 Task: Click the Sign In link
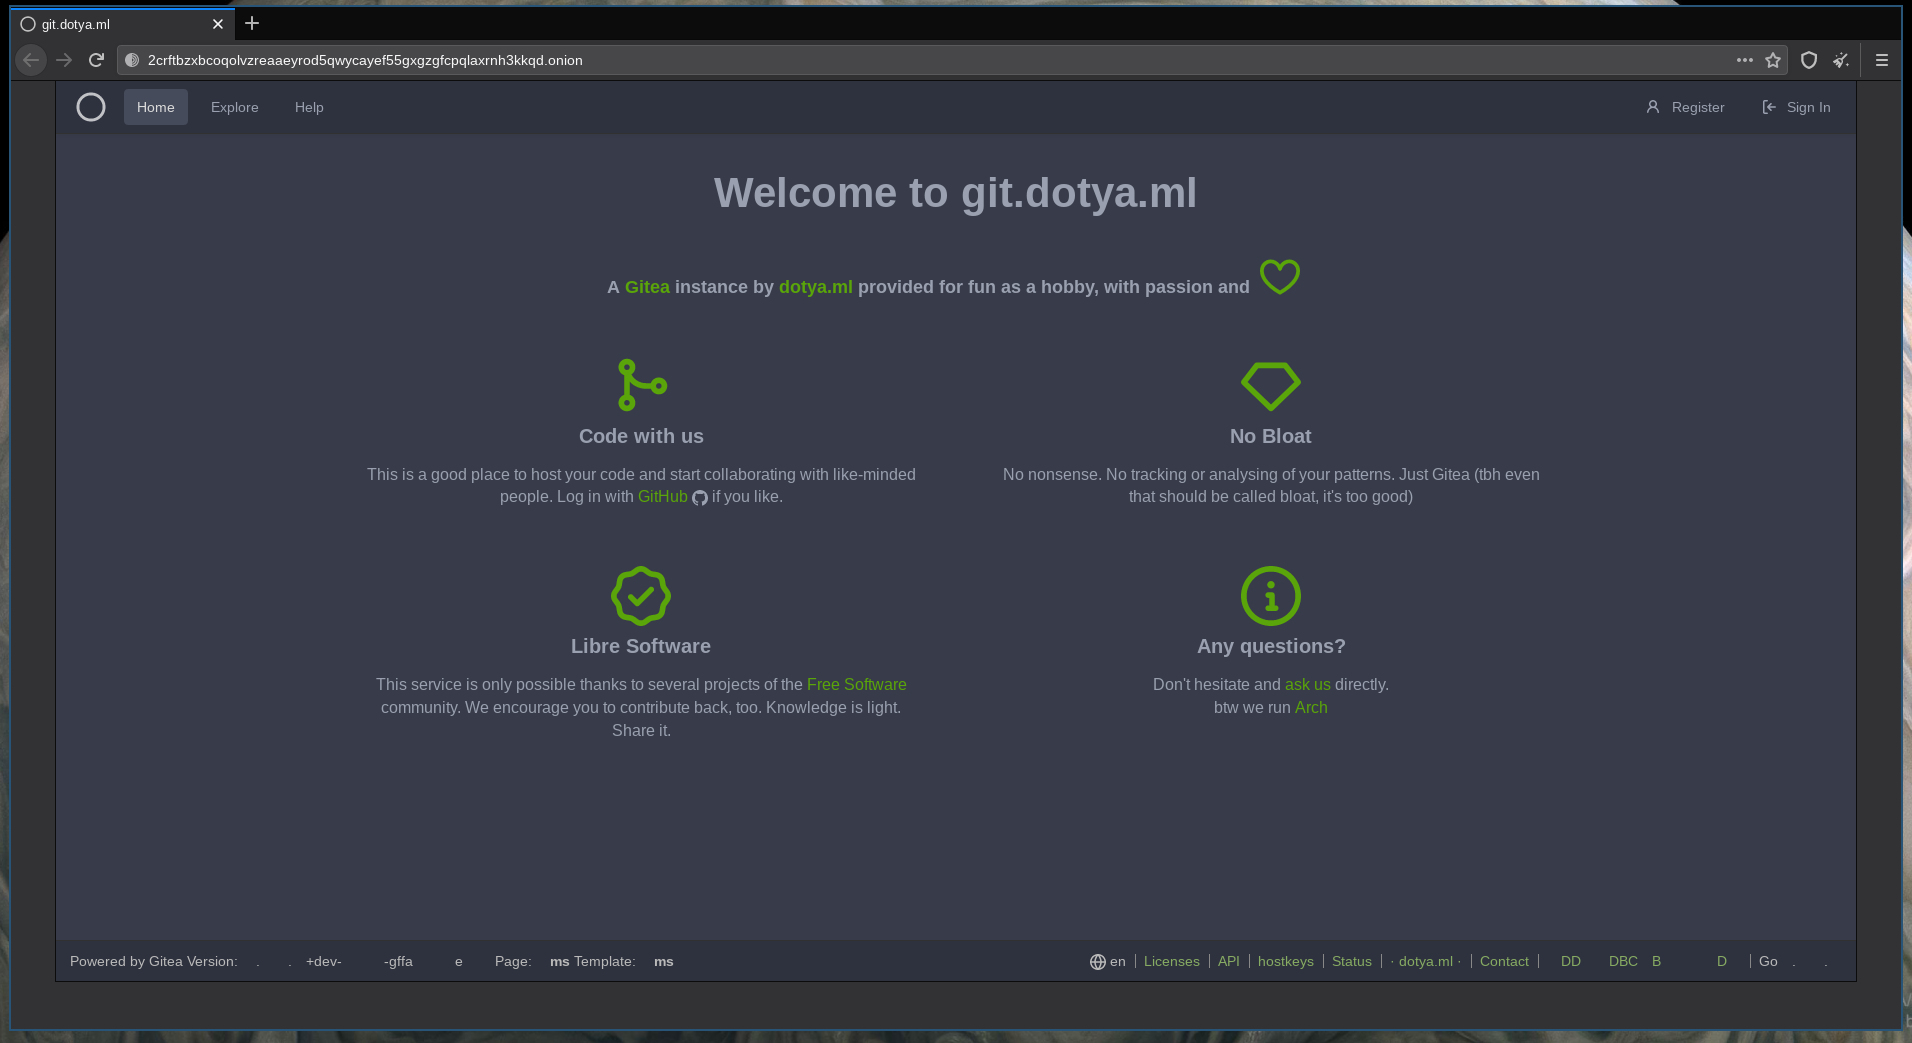[1797, 107]
